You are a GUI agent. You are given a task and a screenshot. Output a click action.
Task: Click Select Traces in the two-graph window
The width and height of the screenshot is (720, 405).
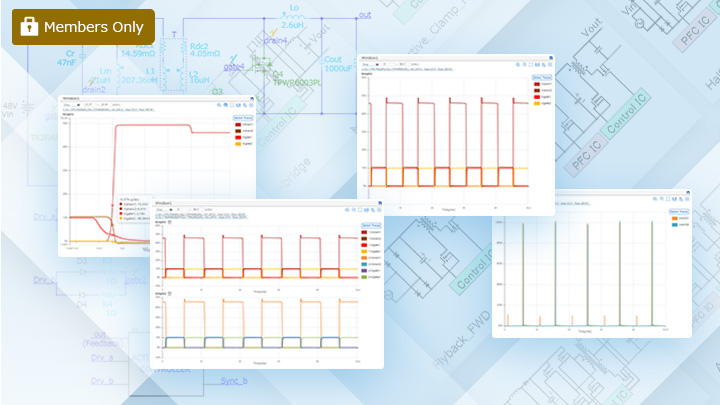point(371,225)
